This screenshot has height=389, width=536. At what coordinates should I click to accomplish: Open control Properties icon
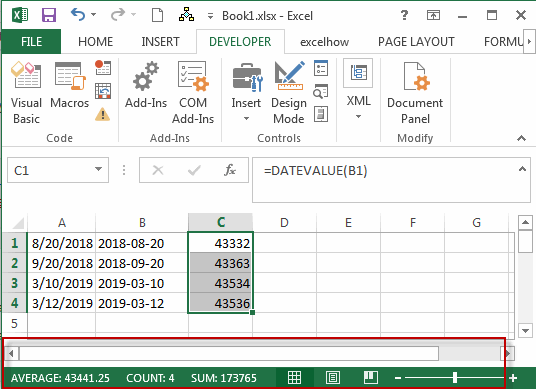[321, 68]
